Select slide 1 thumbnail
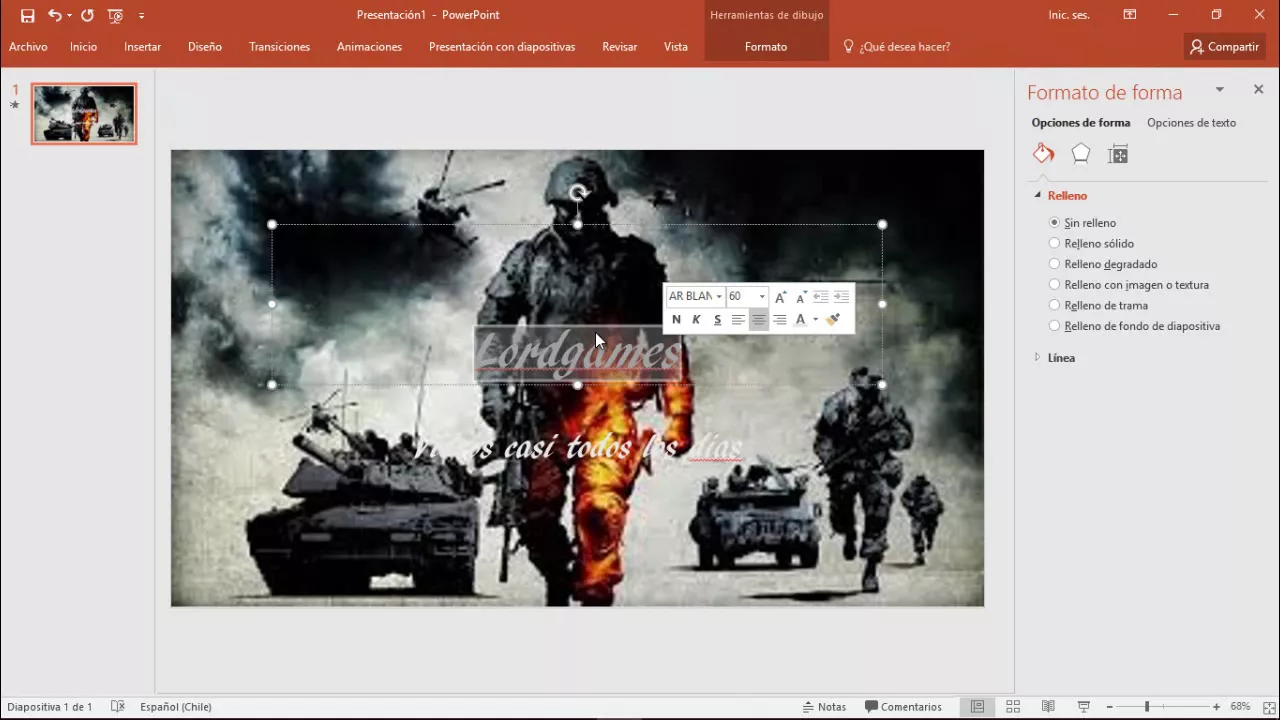 tap(84, 114)
